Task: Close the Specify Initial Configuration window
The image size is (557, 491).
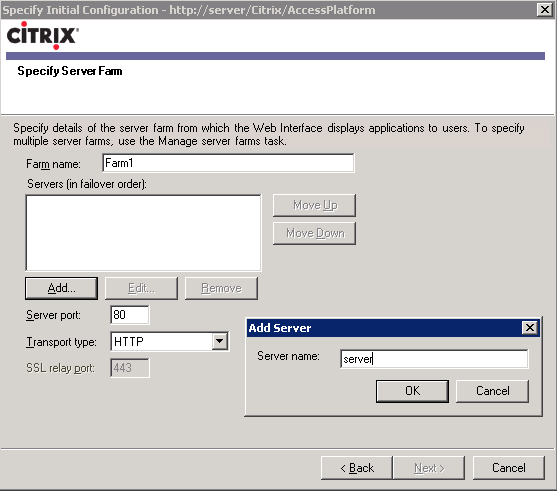Action: (x=545, y=10)
